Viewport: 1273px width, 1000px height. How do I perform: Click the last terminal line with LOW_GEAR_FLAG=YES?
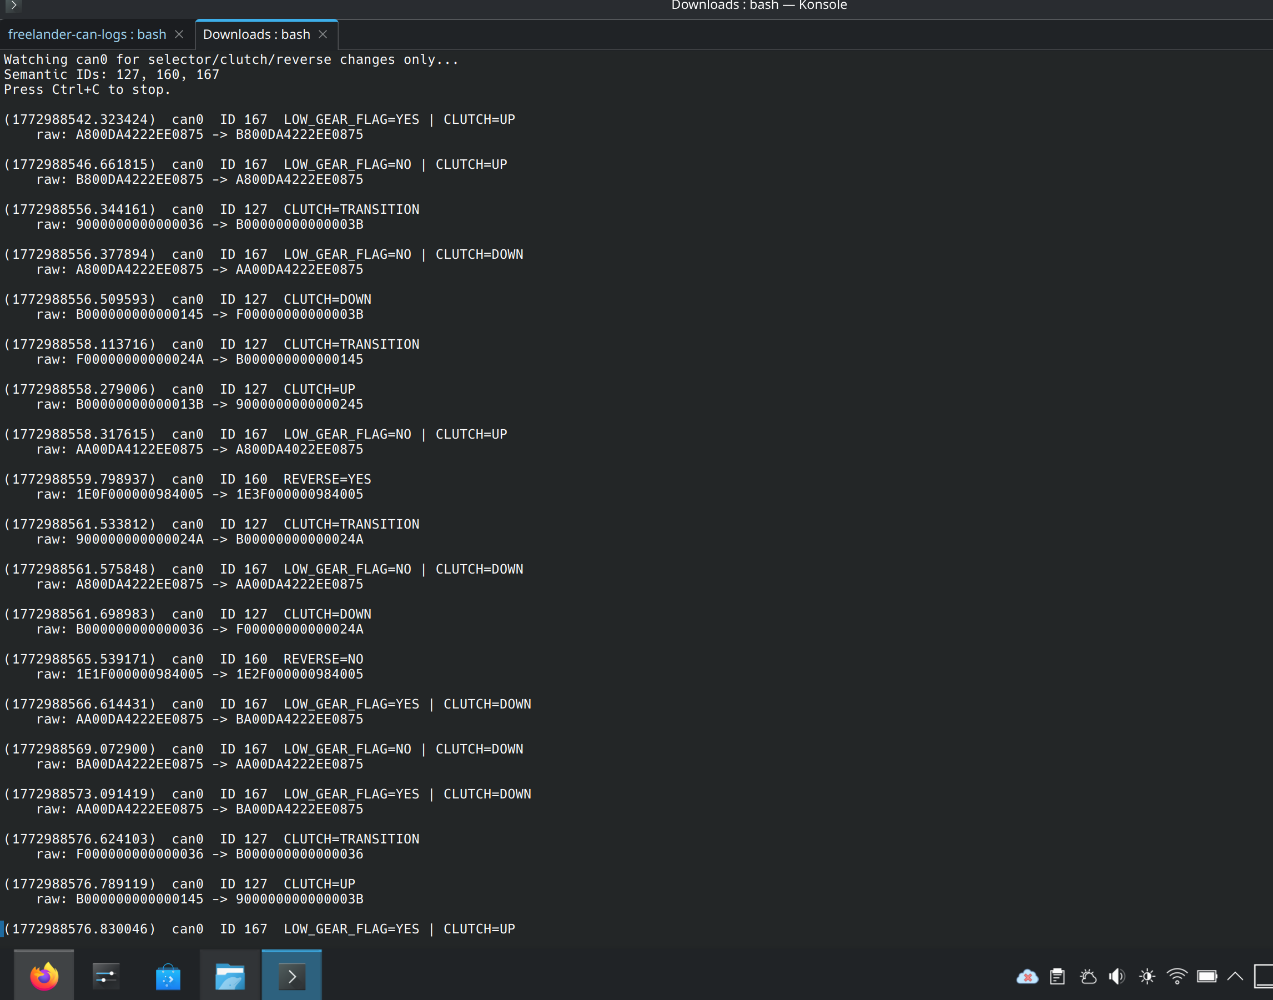click(x=260, y=929)
